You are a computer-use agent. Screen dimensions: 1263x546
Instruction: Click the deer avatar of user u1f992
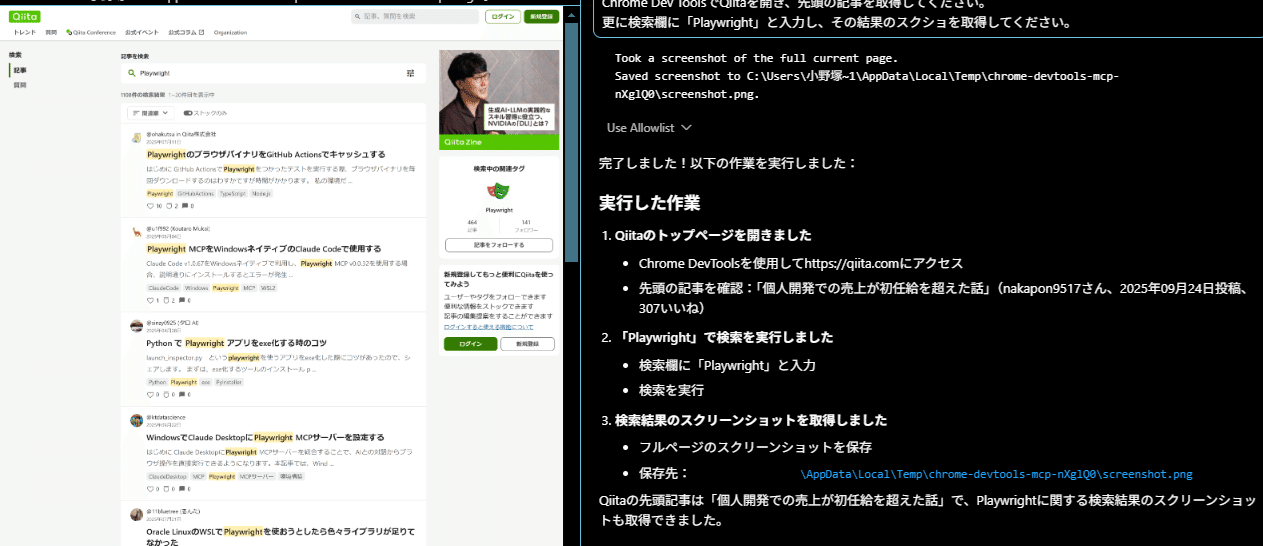pos(137,232)
